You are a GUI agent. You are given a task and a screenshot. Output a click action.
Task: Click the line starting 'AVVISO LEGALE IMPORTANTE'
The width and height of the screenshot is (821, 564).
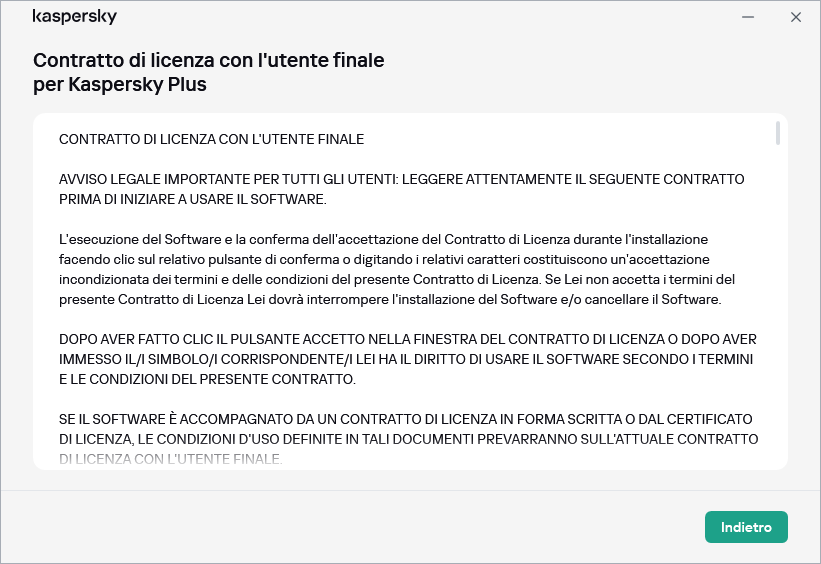(x=401, y=179)
